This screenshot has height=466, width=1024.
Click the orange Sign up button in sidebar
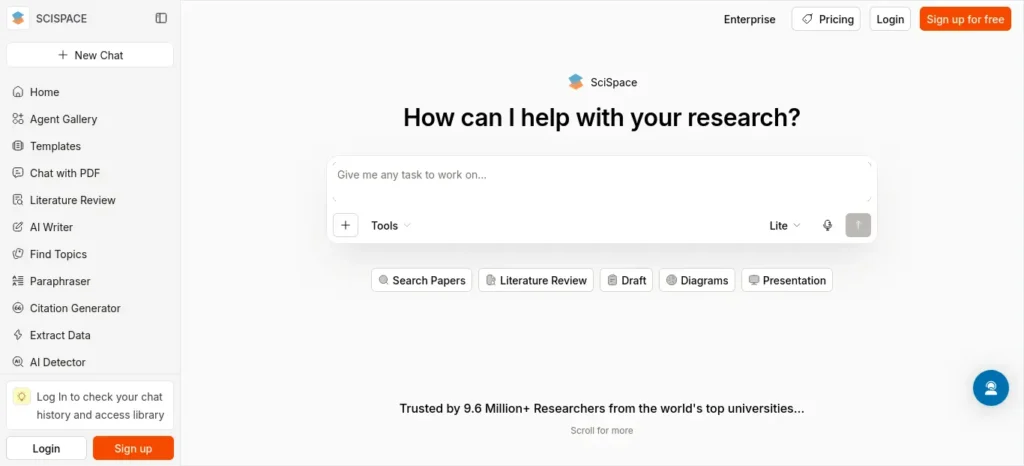coord(133,448)
